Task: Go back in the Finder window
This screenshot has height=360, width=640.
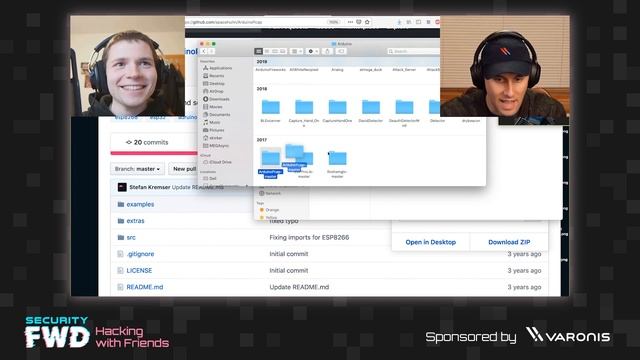Action: (x=204, y=51)
